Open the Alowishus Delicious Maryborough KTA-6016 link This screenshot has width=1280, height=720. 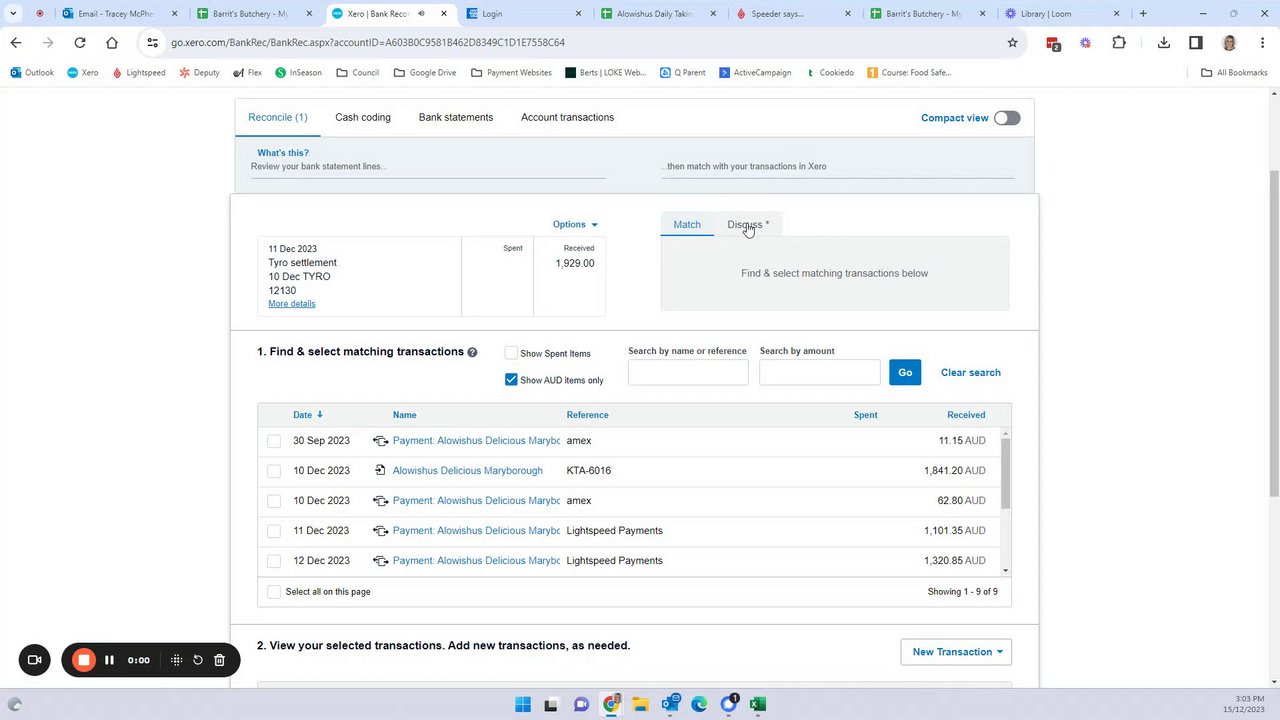coord(468,471)
